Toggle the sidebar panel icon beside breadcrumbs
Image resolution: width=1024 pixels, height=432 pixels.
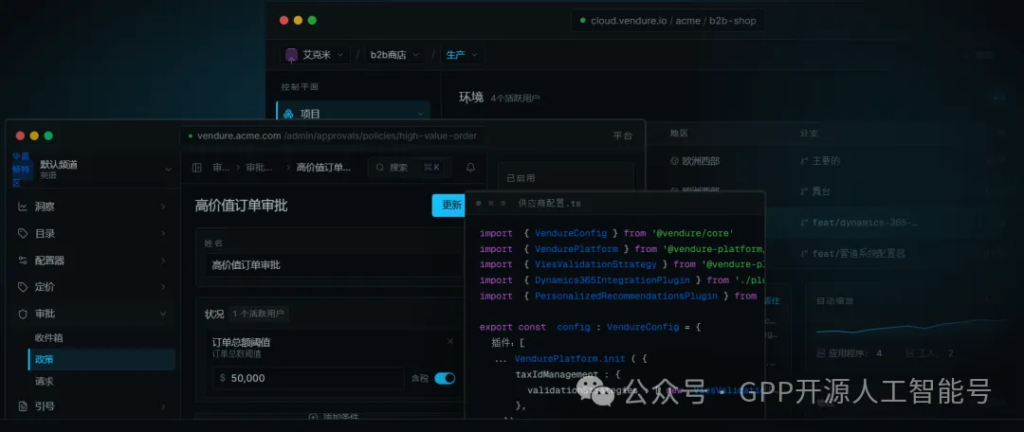click(x=197, y=168)
